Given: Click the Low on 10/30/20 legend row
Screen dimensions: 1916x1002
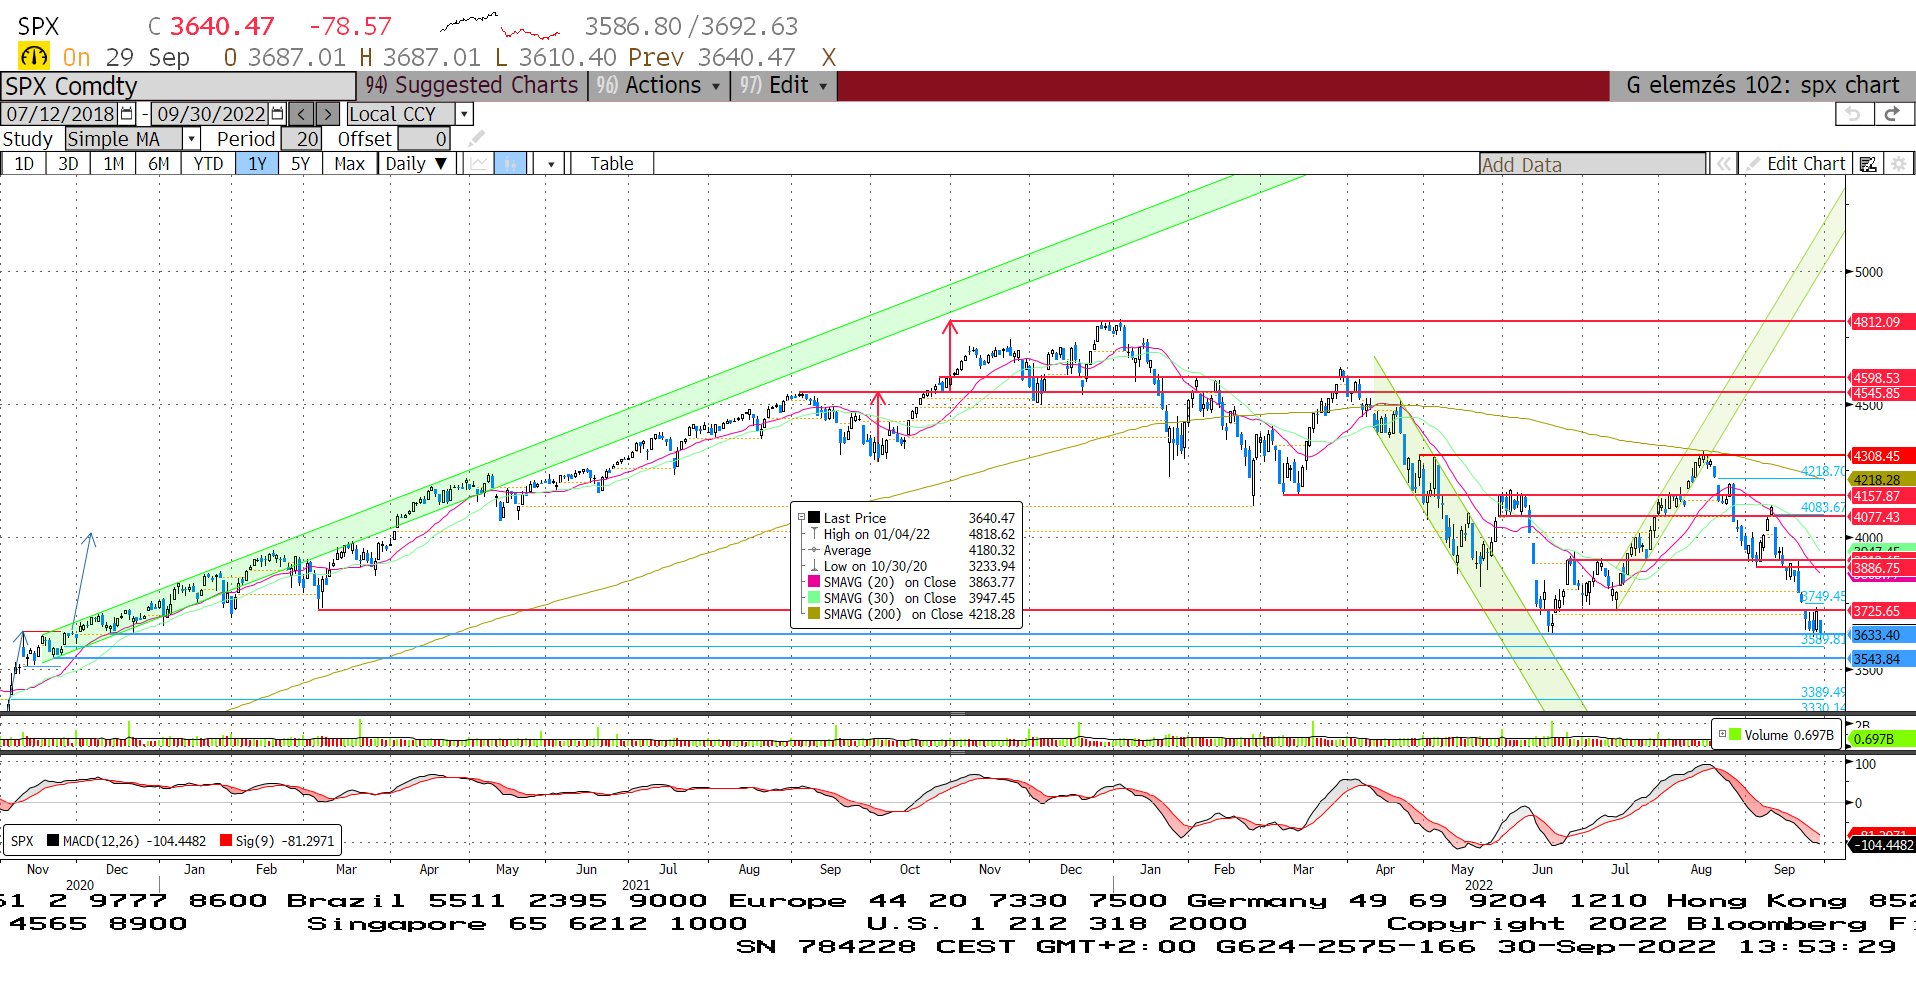Looking at the screenshot, I should (912, 566).
